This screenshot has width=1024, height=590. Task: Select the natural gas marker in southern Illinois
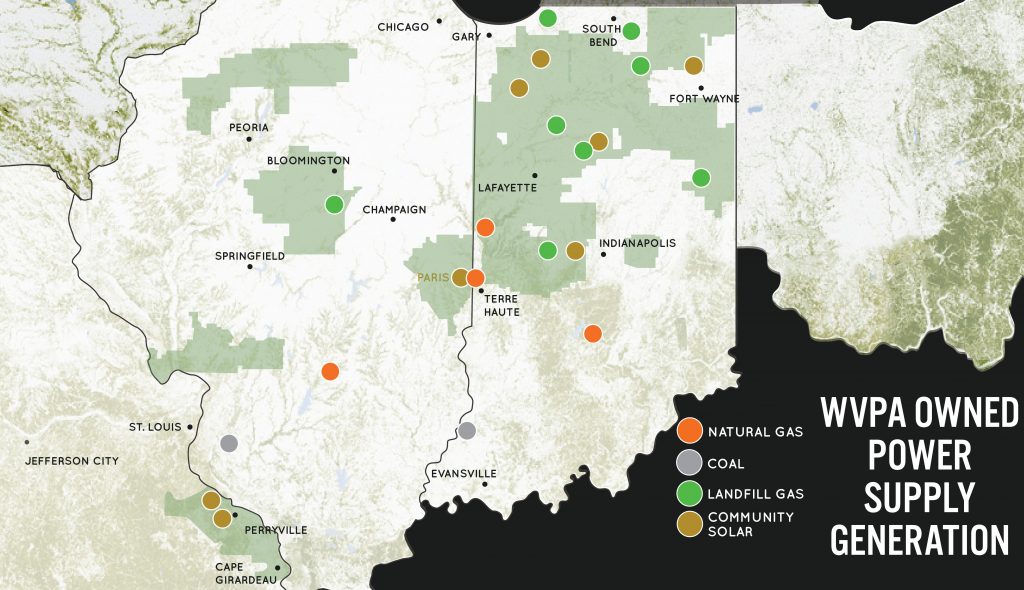tap(330, 371)
